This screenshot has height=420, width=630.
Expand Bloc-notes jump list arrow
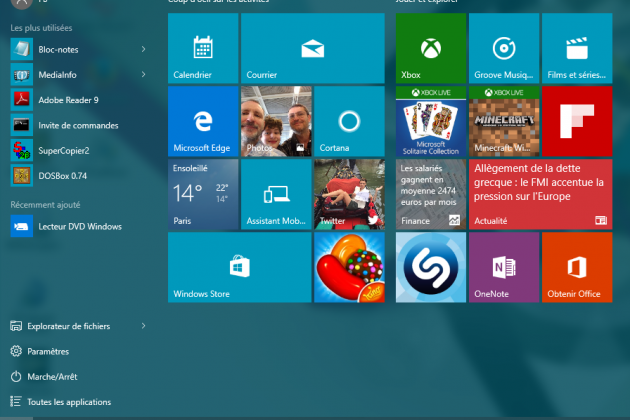pos(143,49)
